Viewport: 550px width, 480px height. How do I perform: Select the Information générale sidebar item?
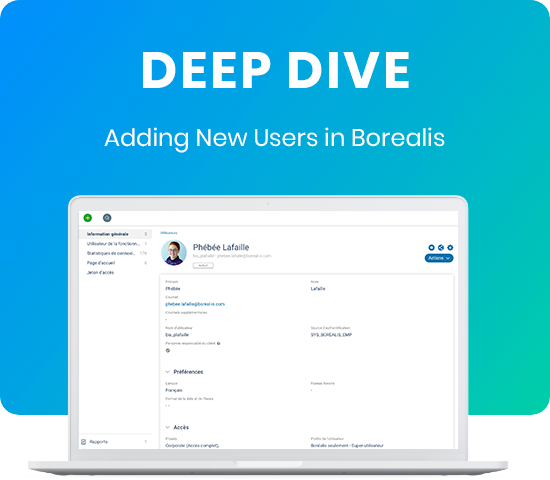pyautogui.click(x=116, y=234)
